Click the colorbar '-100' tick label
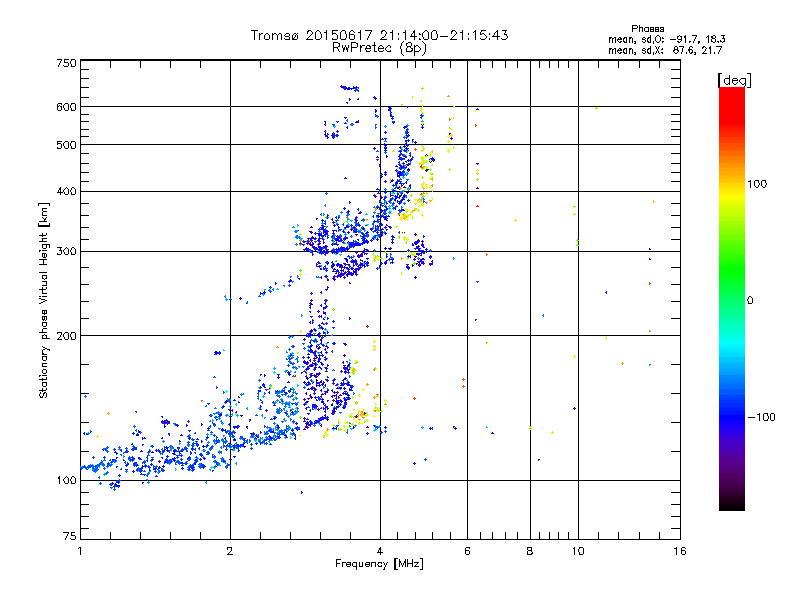The image size is (800, 600). coord(761,417)
